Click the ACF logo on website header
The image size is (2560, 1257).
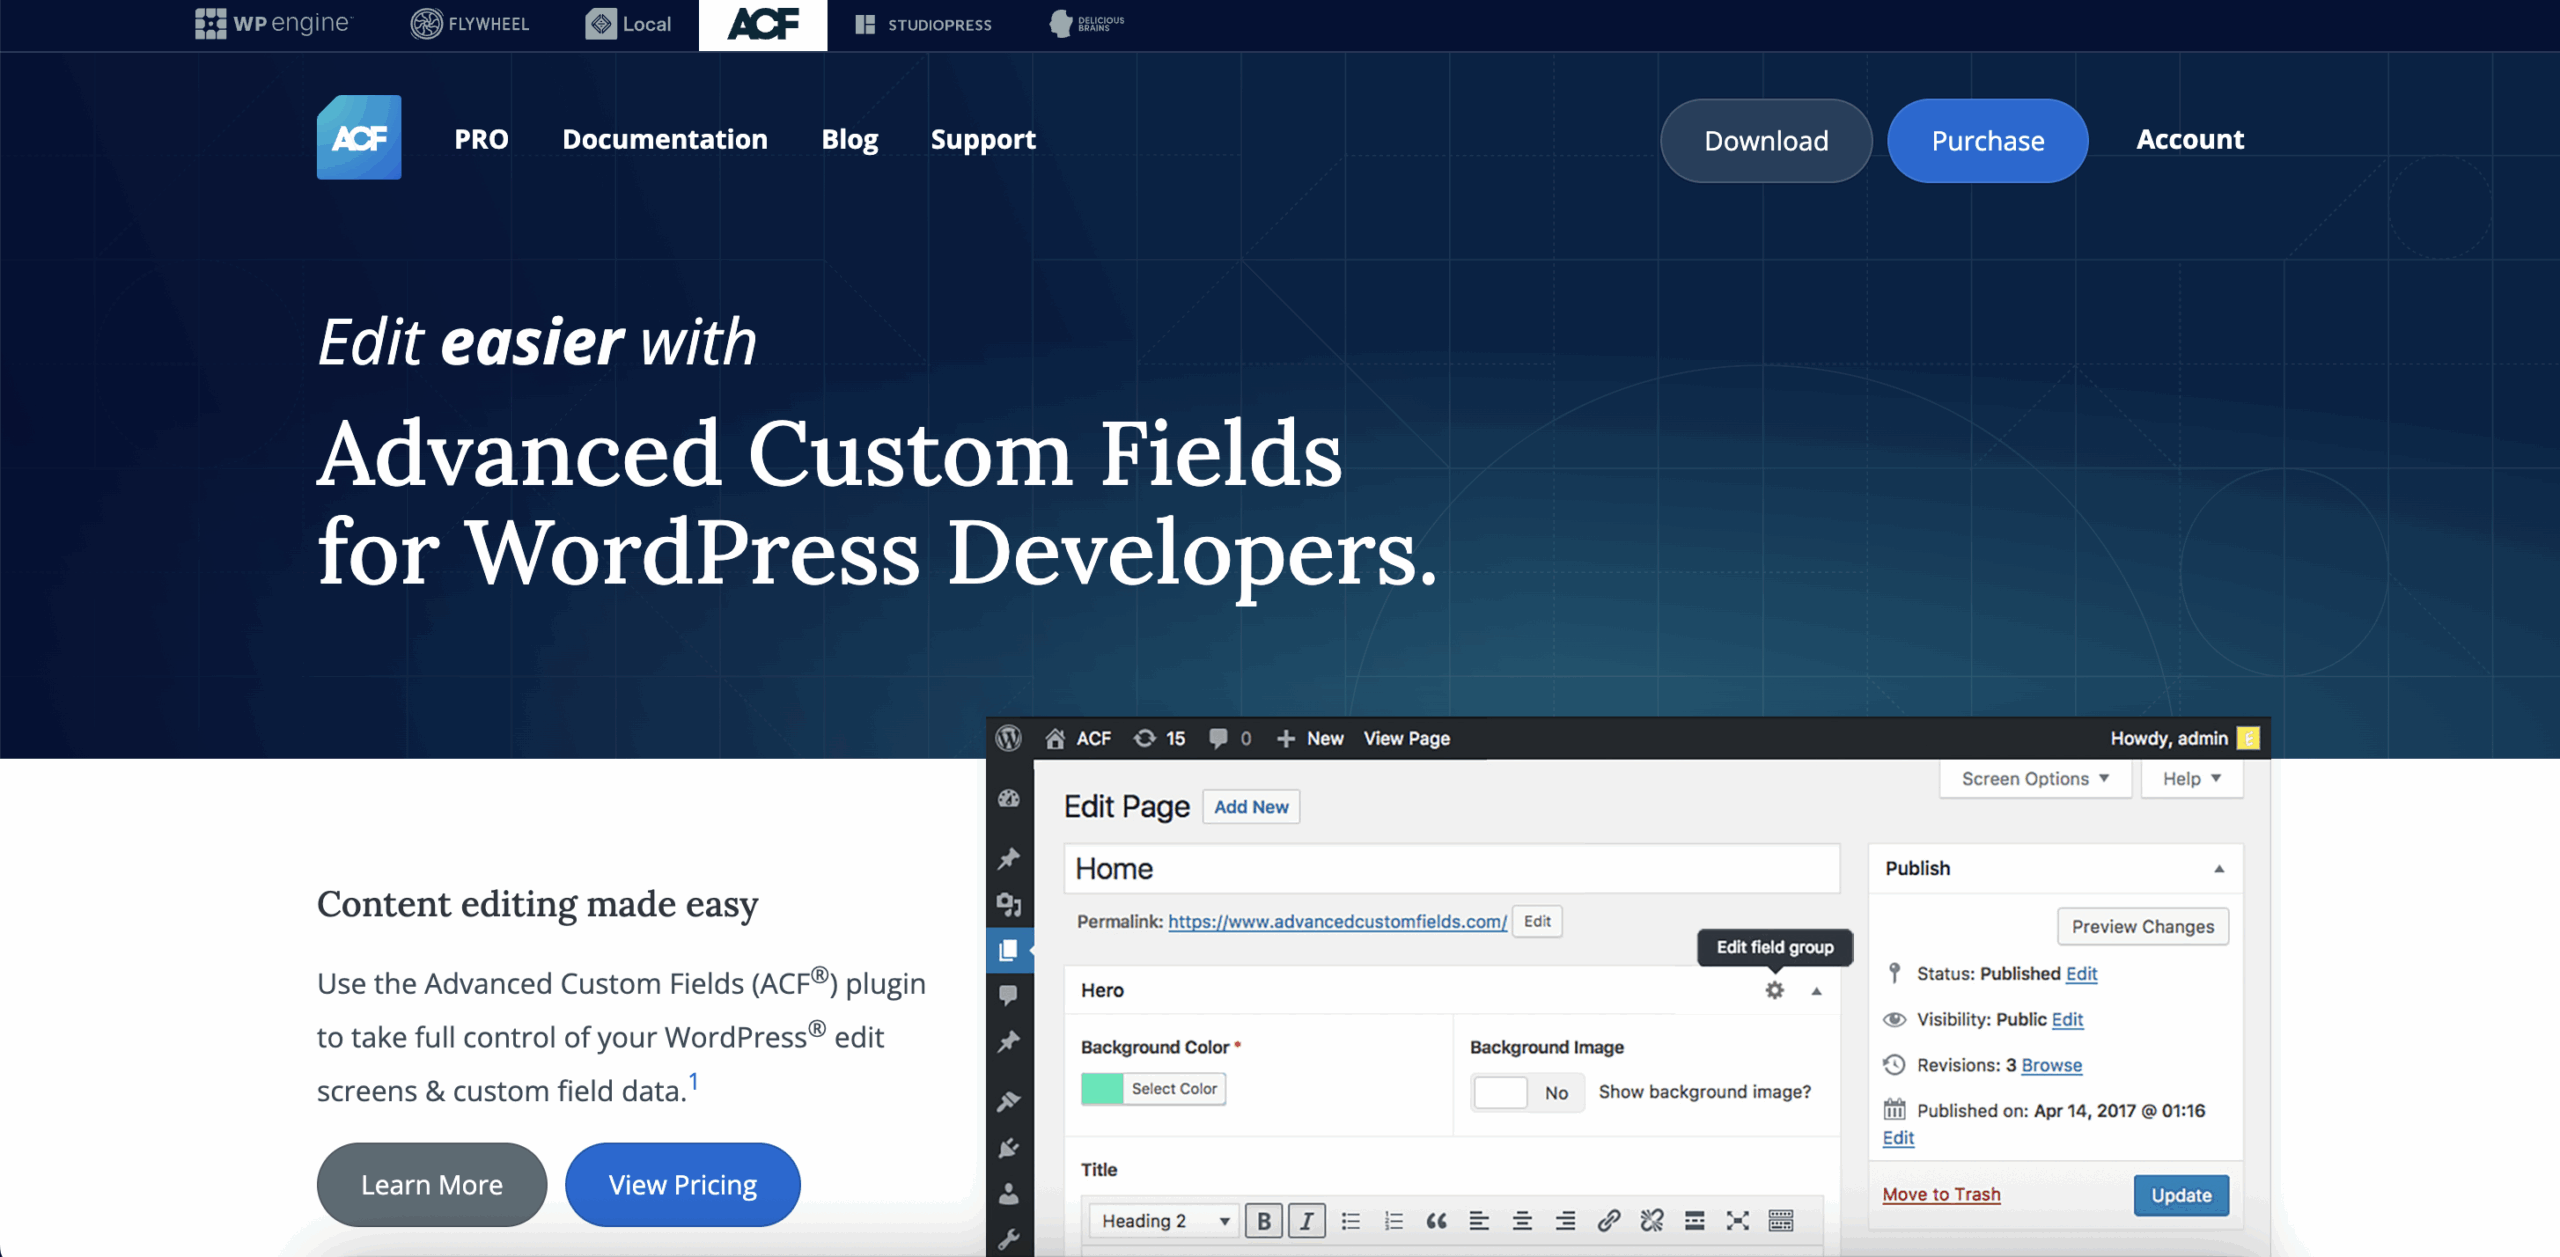click(x=359, y=137)
